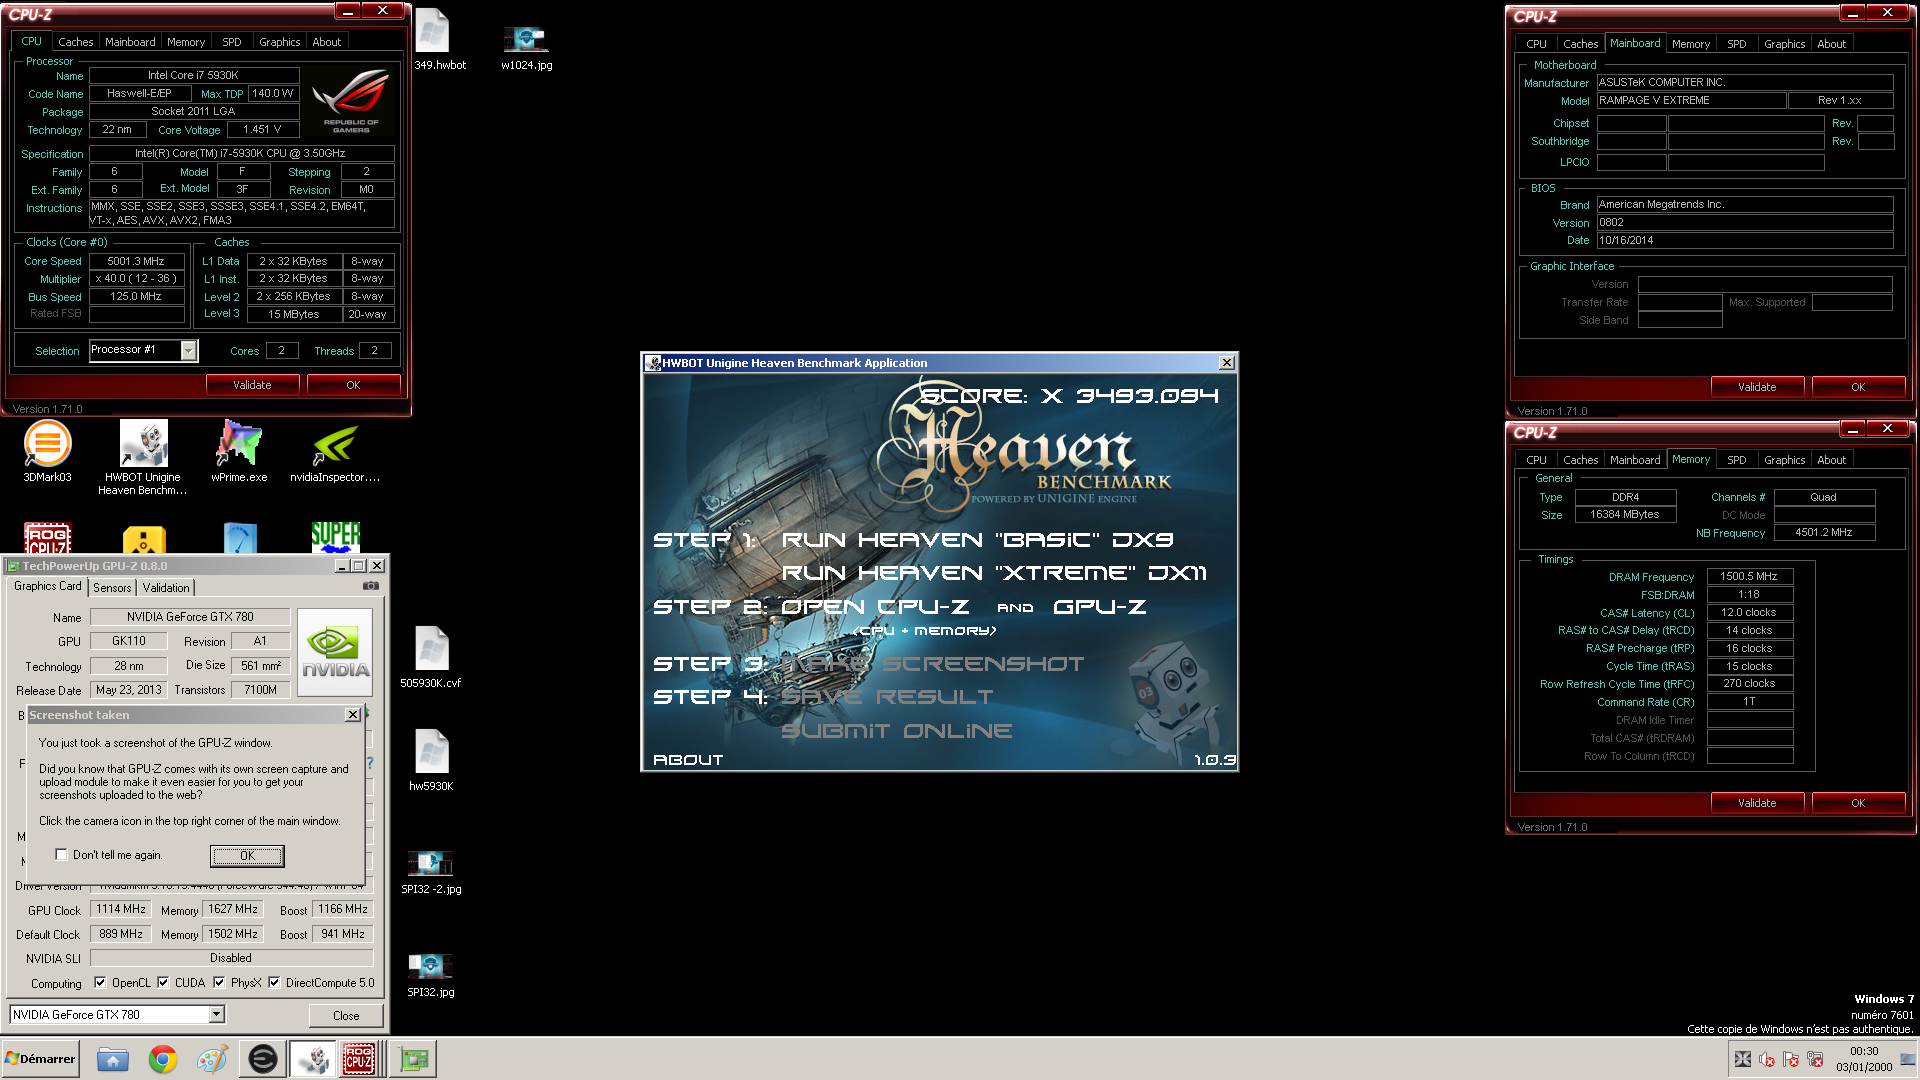Click Open CPU-Z in Heaven app
Image resolution: width=1920 pixels, height=1080 pixels.
(x=875, y=607)
